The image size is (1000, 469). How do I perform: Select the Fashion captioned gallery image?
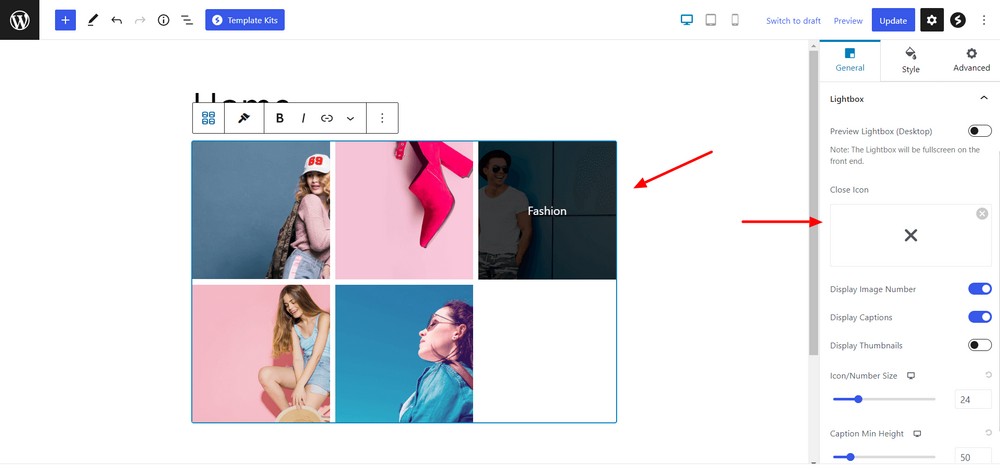[547, 210]
